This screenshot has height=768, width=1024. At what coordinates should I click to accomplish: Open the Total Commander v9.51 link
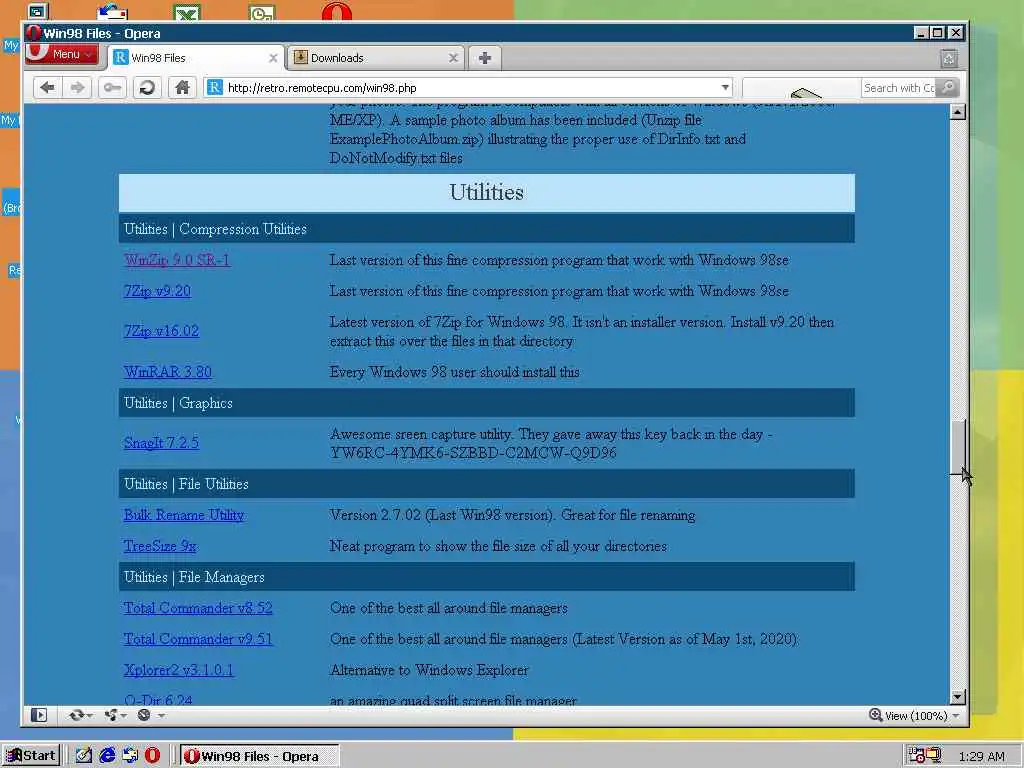pos(198,639)
